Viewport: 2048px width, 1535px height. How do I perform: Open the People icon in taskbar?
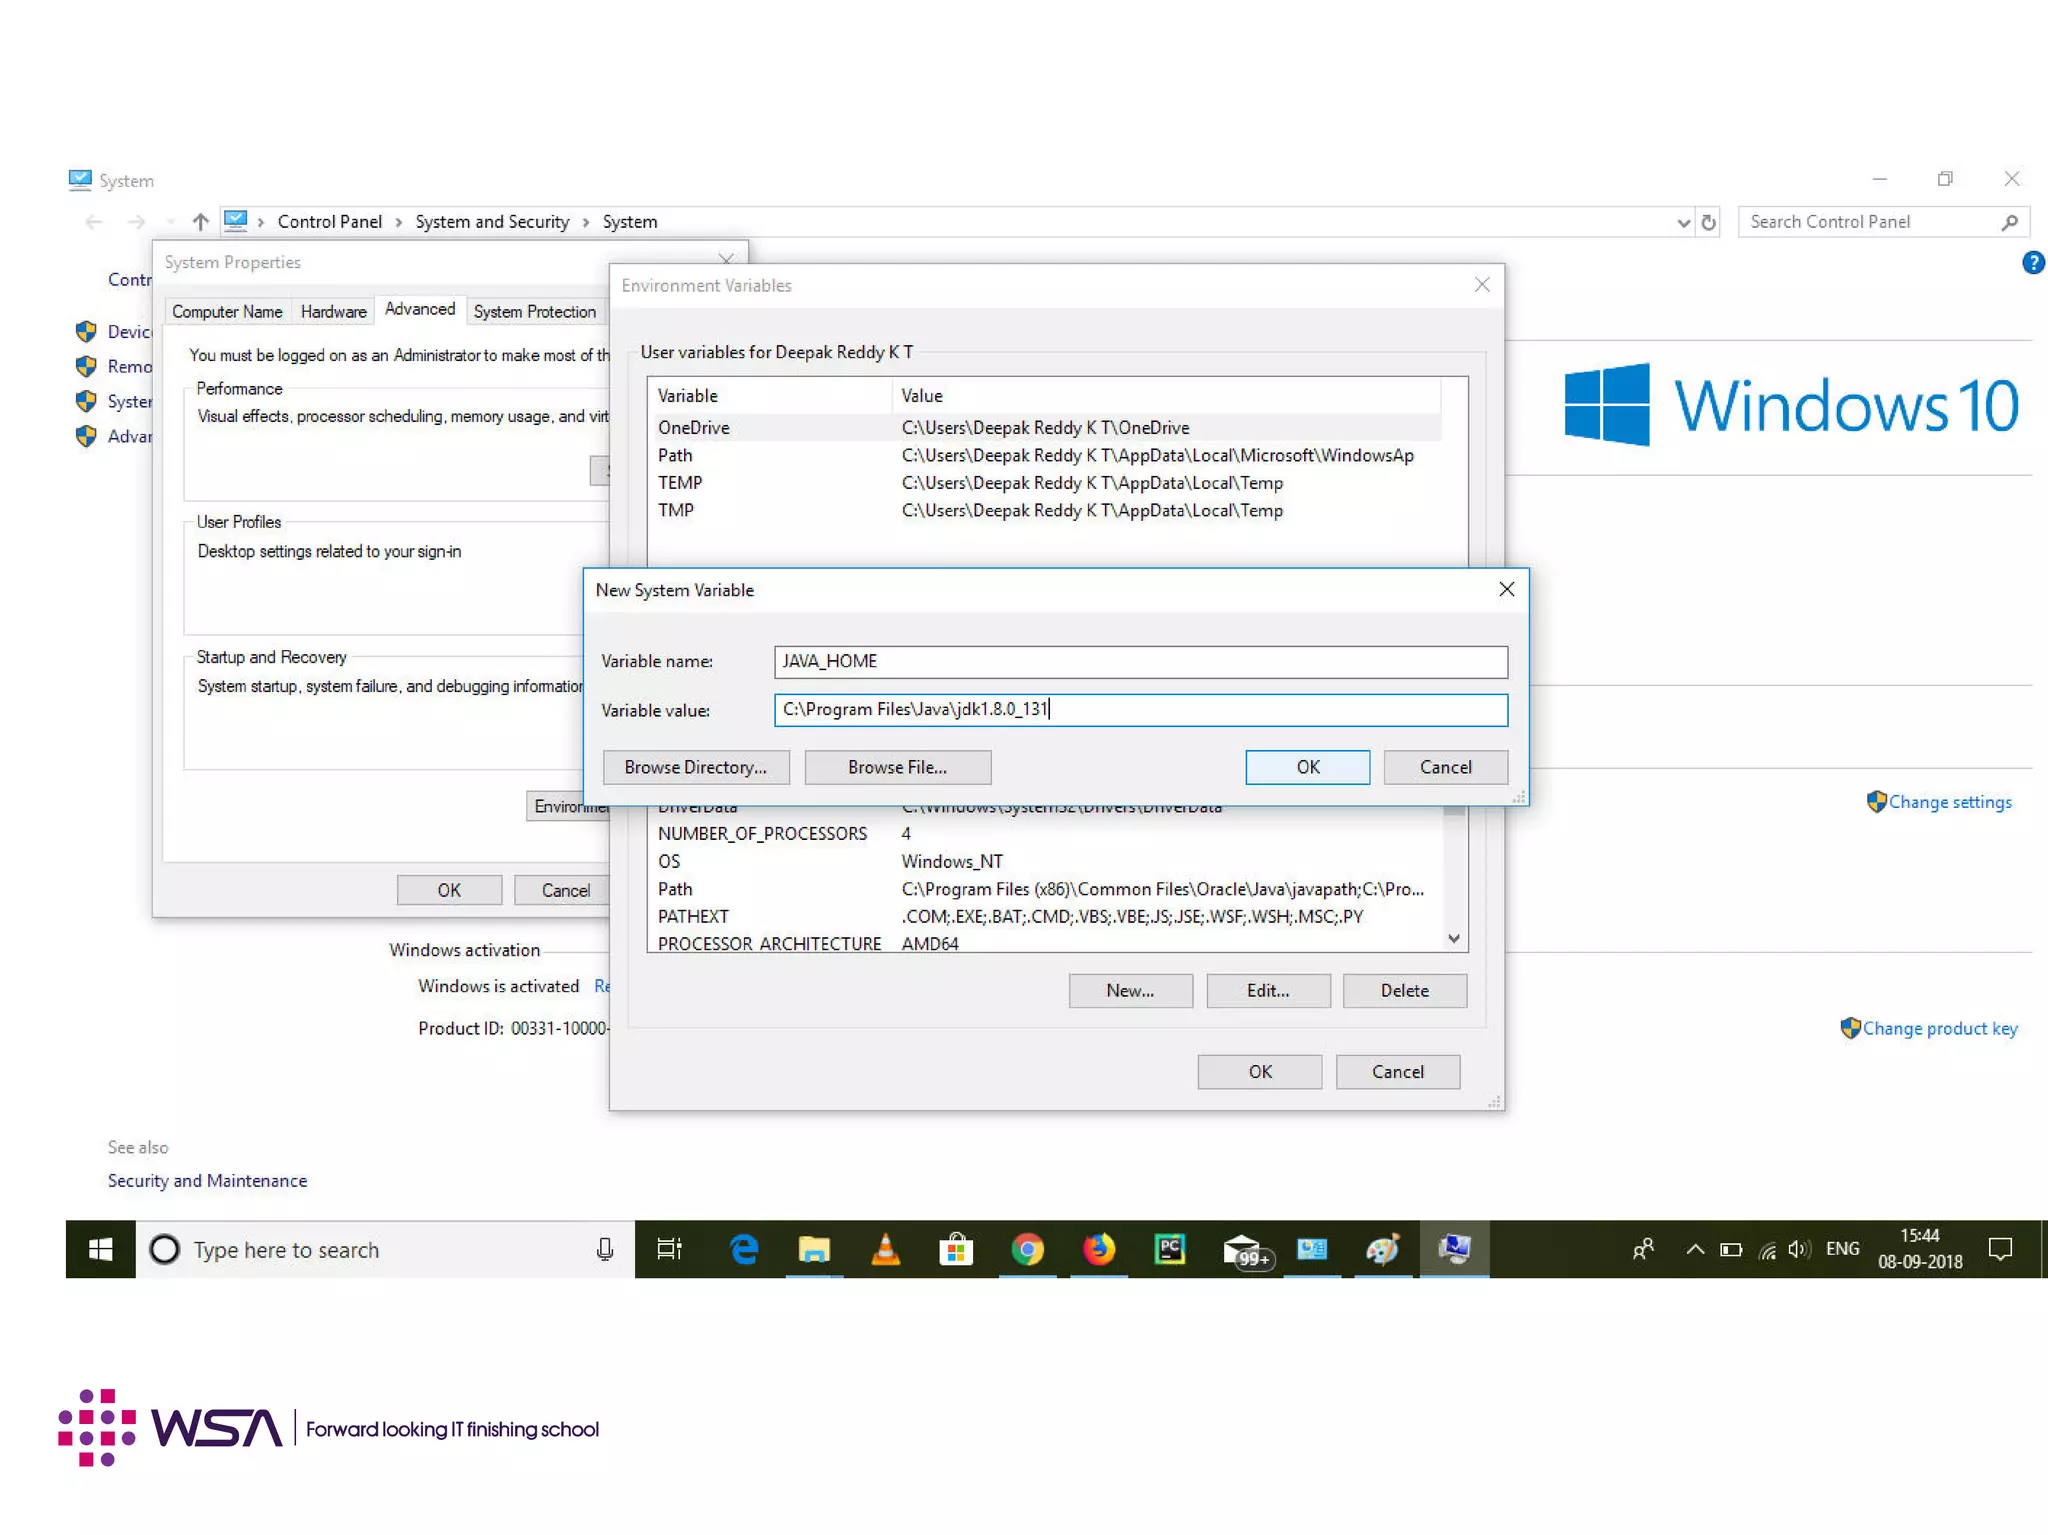pyautogui.click(x=1643, y=1249)
